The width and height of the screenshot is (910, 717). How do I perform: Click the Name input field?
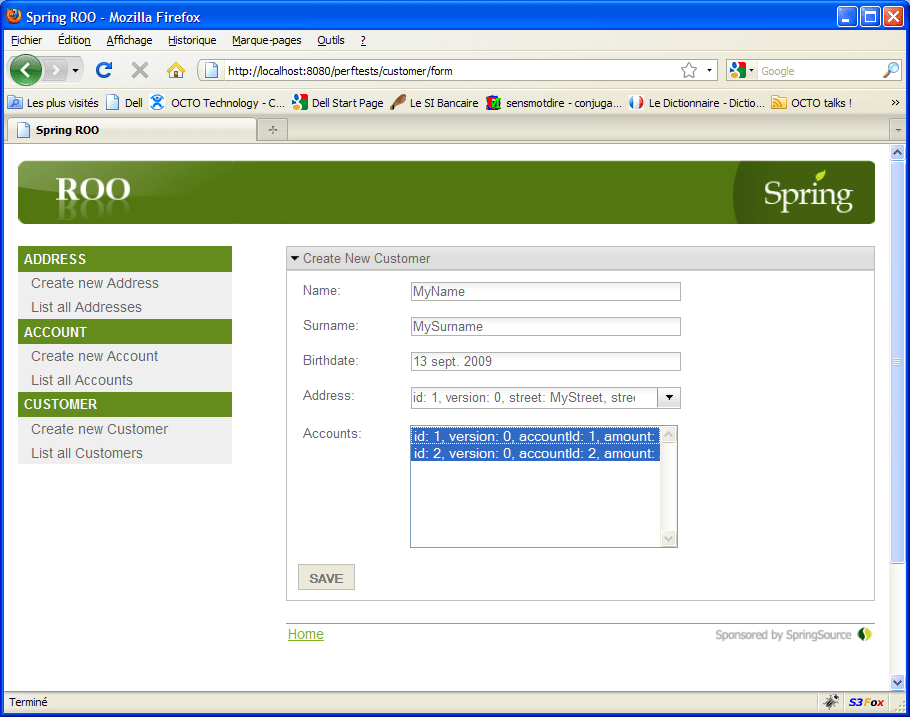[545, 291]
